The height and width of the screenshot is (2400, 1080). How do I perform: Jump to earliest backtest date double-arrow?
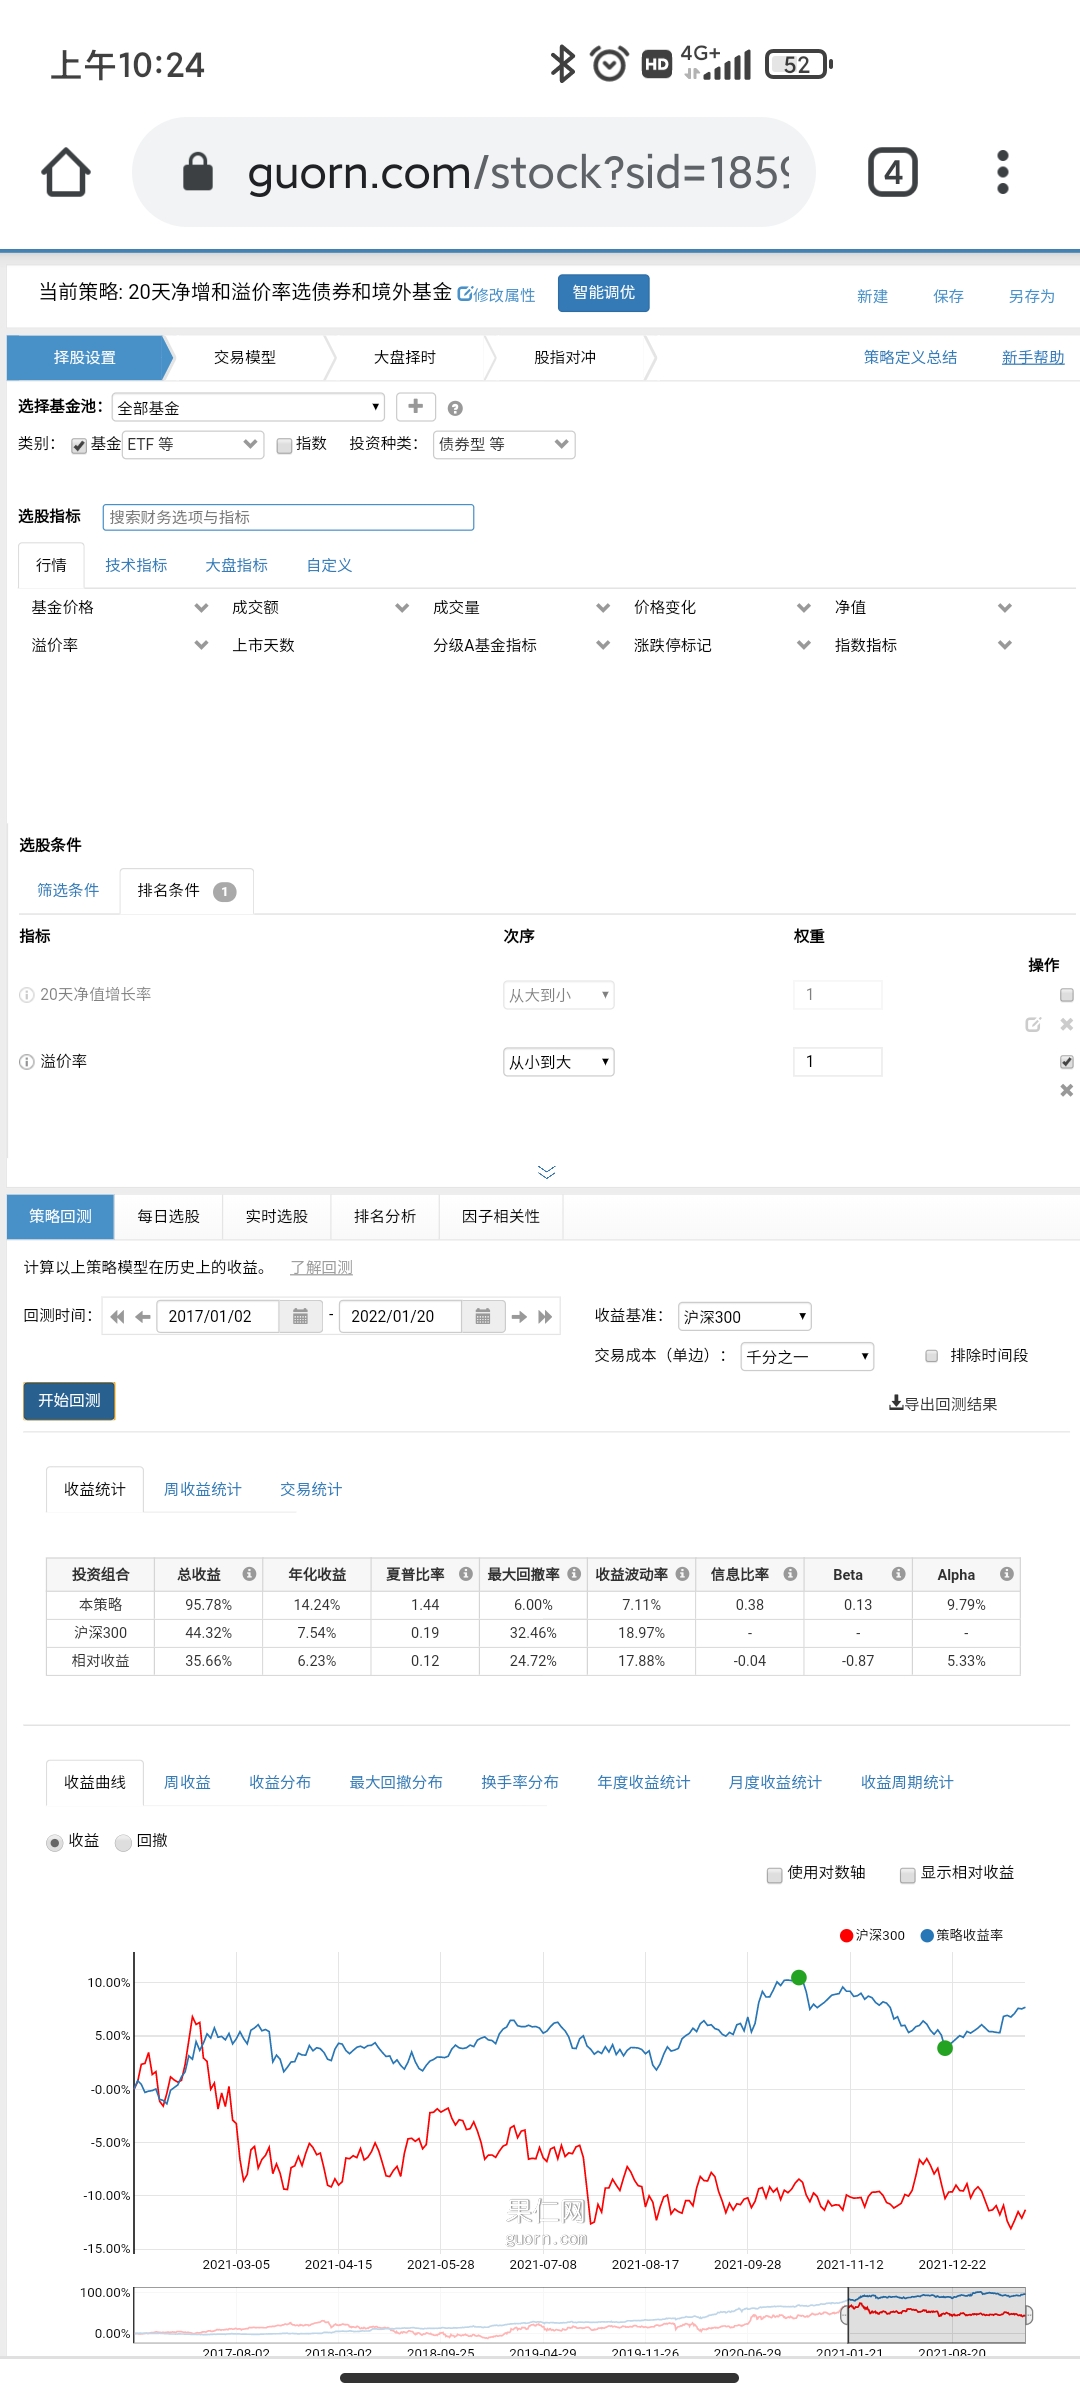tap(117, 1317)
